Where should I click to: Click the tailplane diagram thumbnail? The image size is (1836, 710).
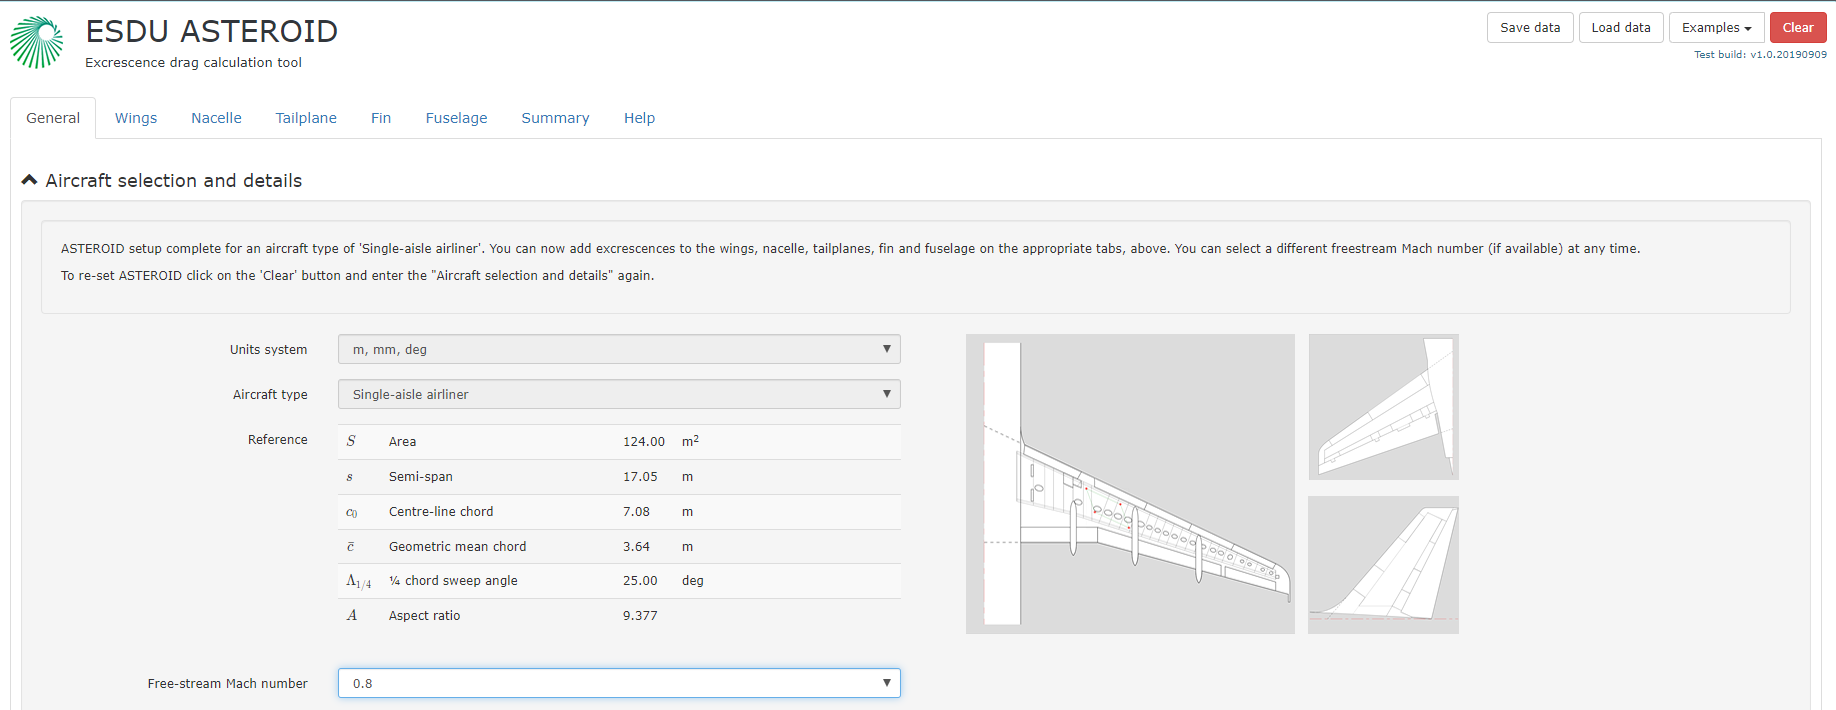(x=1384, y=407)
